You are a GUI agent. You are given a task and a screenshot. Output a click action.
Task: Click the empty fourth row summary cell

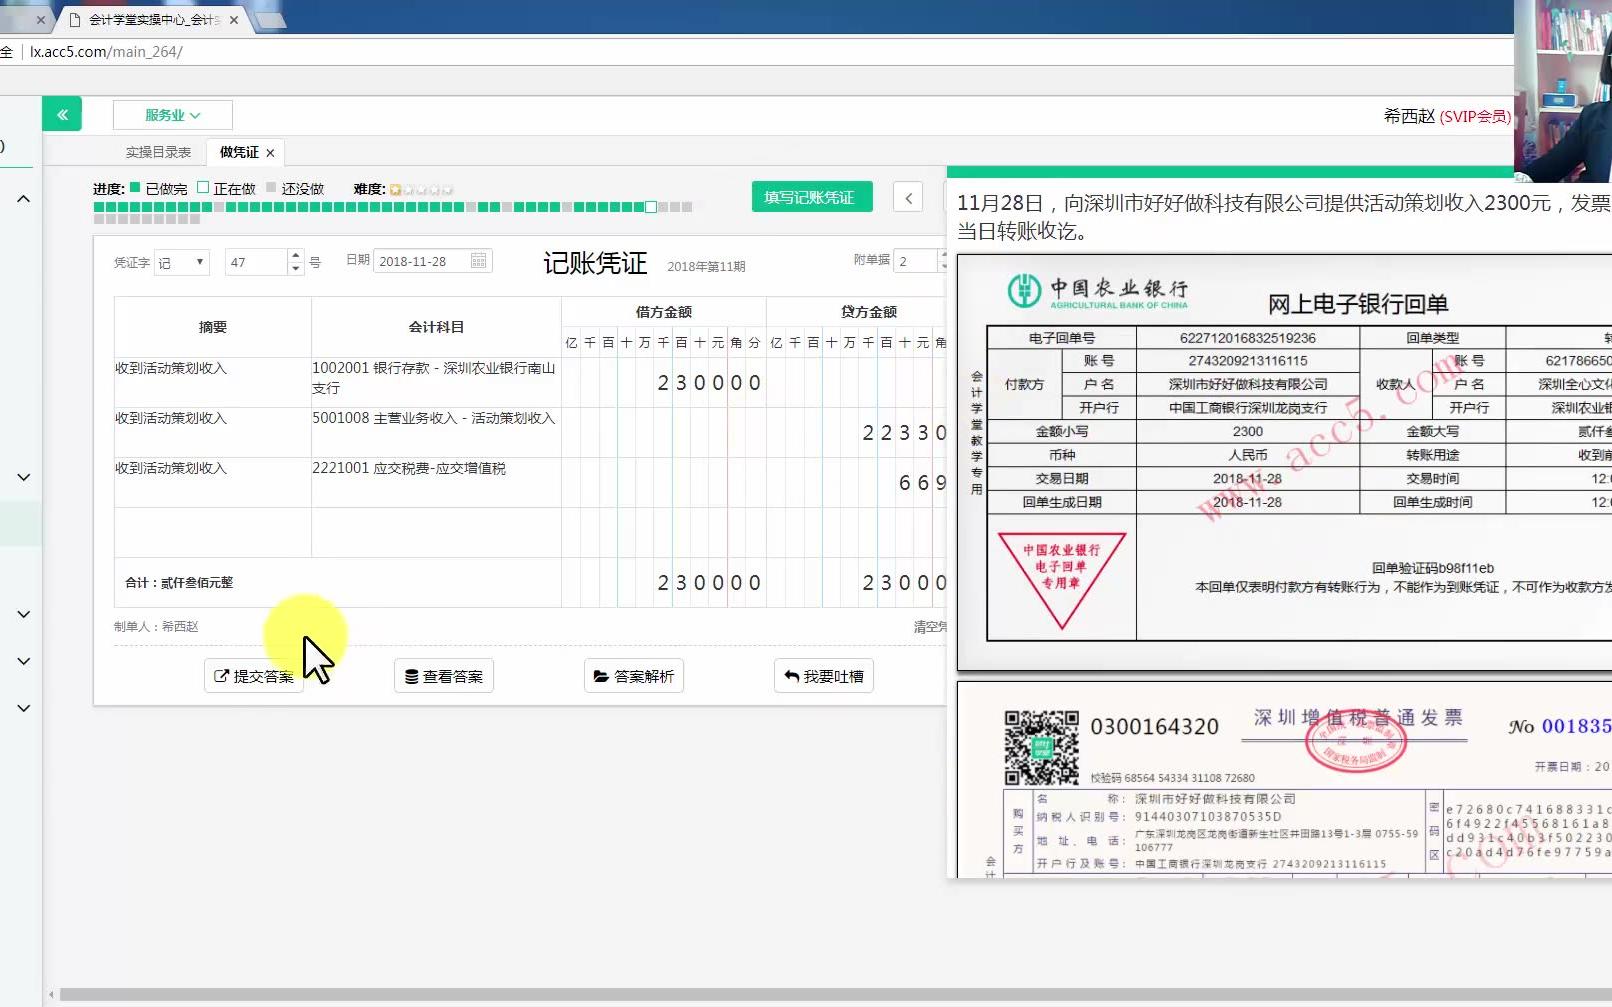click(213, 532)
